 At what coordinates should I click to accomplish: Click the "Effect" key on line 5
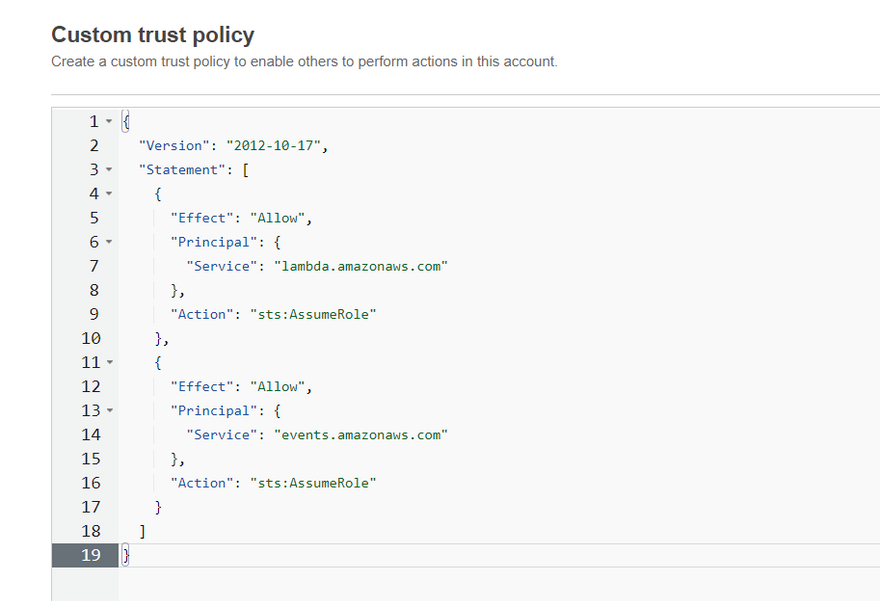coord(203,218)
